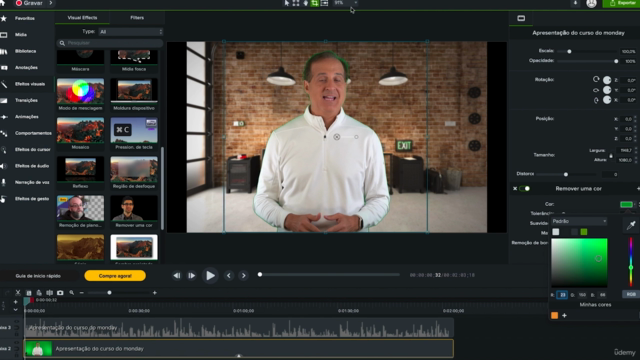The width and height of the screenshot is (640, 360).
Task: Select the Reflexo effect thumbnail
Action: coord(80,169)
